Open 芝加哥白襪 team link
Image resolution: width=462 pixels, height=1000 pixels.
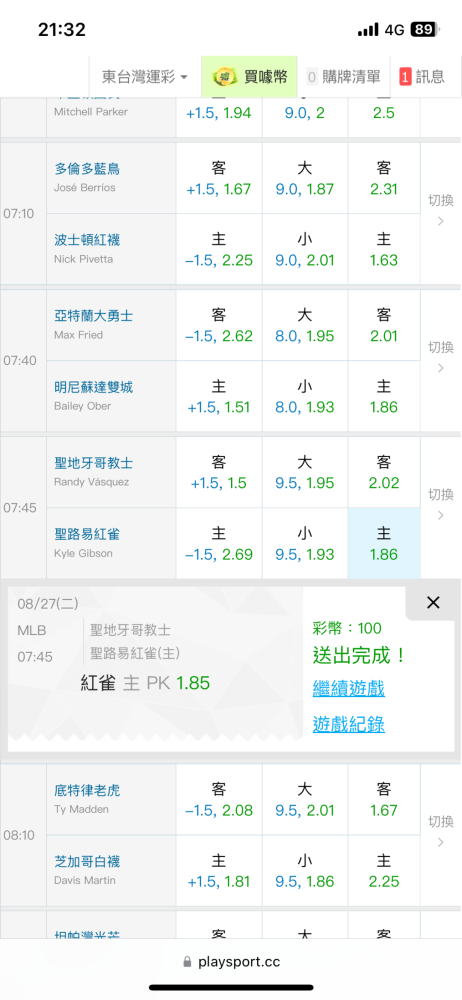click(x=87, y=862)
